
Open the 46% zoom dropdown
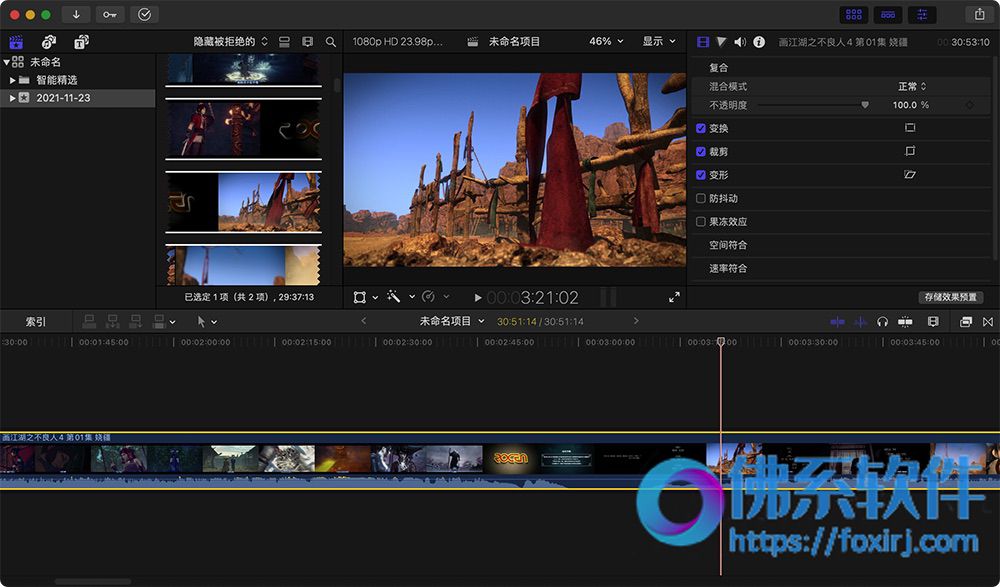click(x=606, y=41)
